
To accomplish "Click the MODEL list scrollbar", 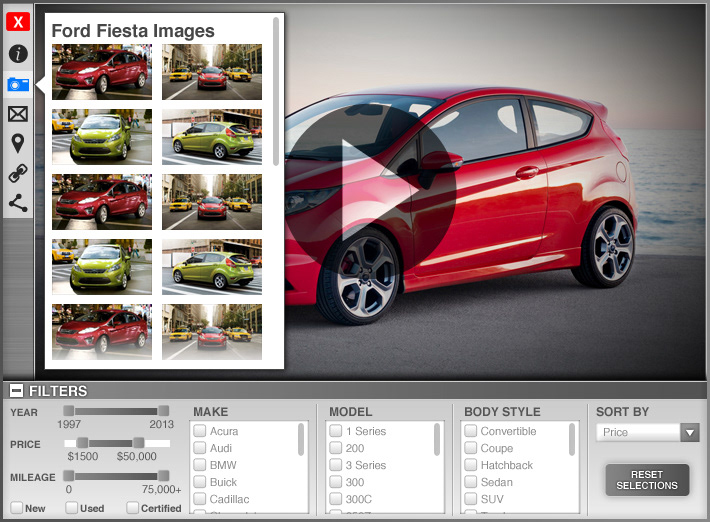I will [x=437, y=439].
